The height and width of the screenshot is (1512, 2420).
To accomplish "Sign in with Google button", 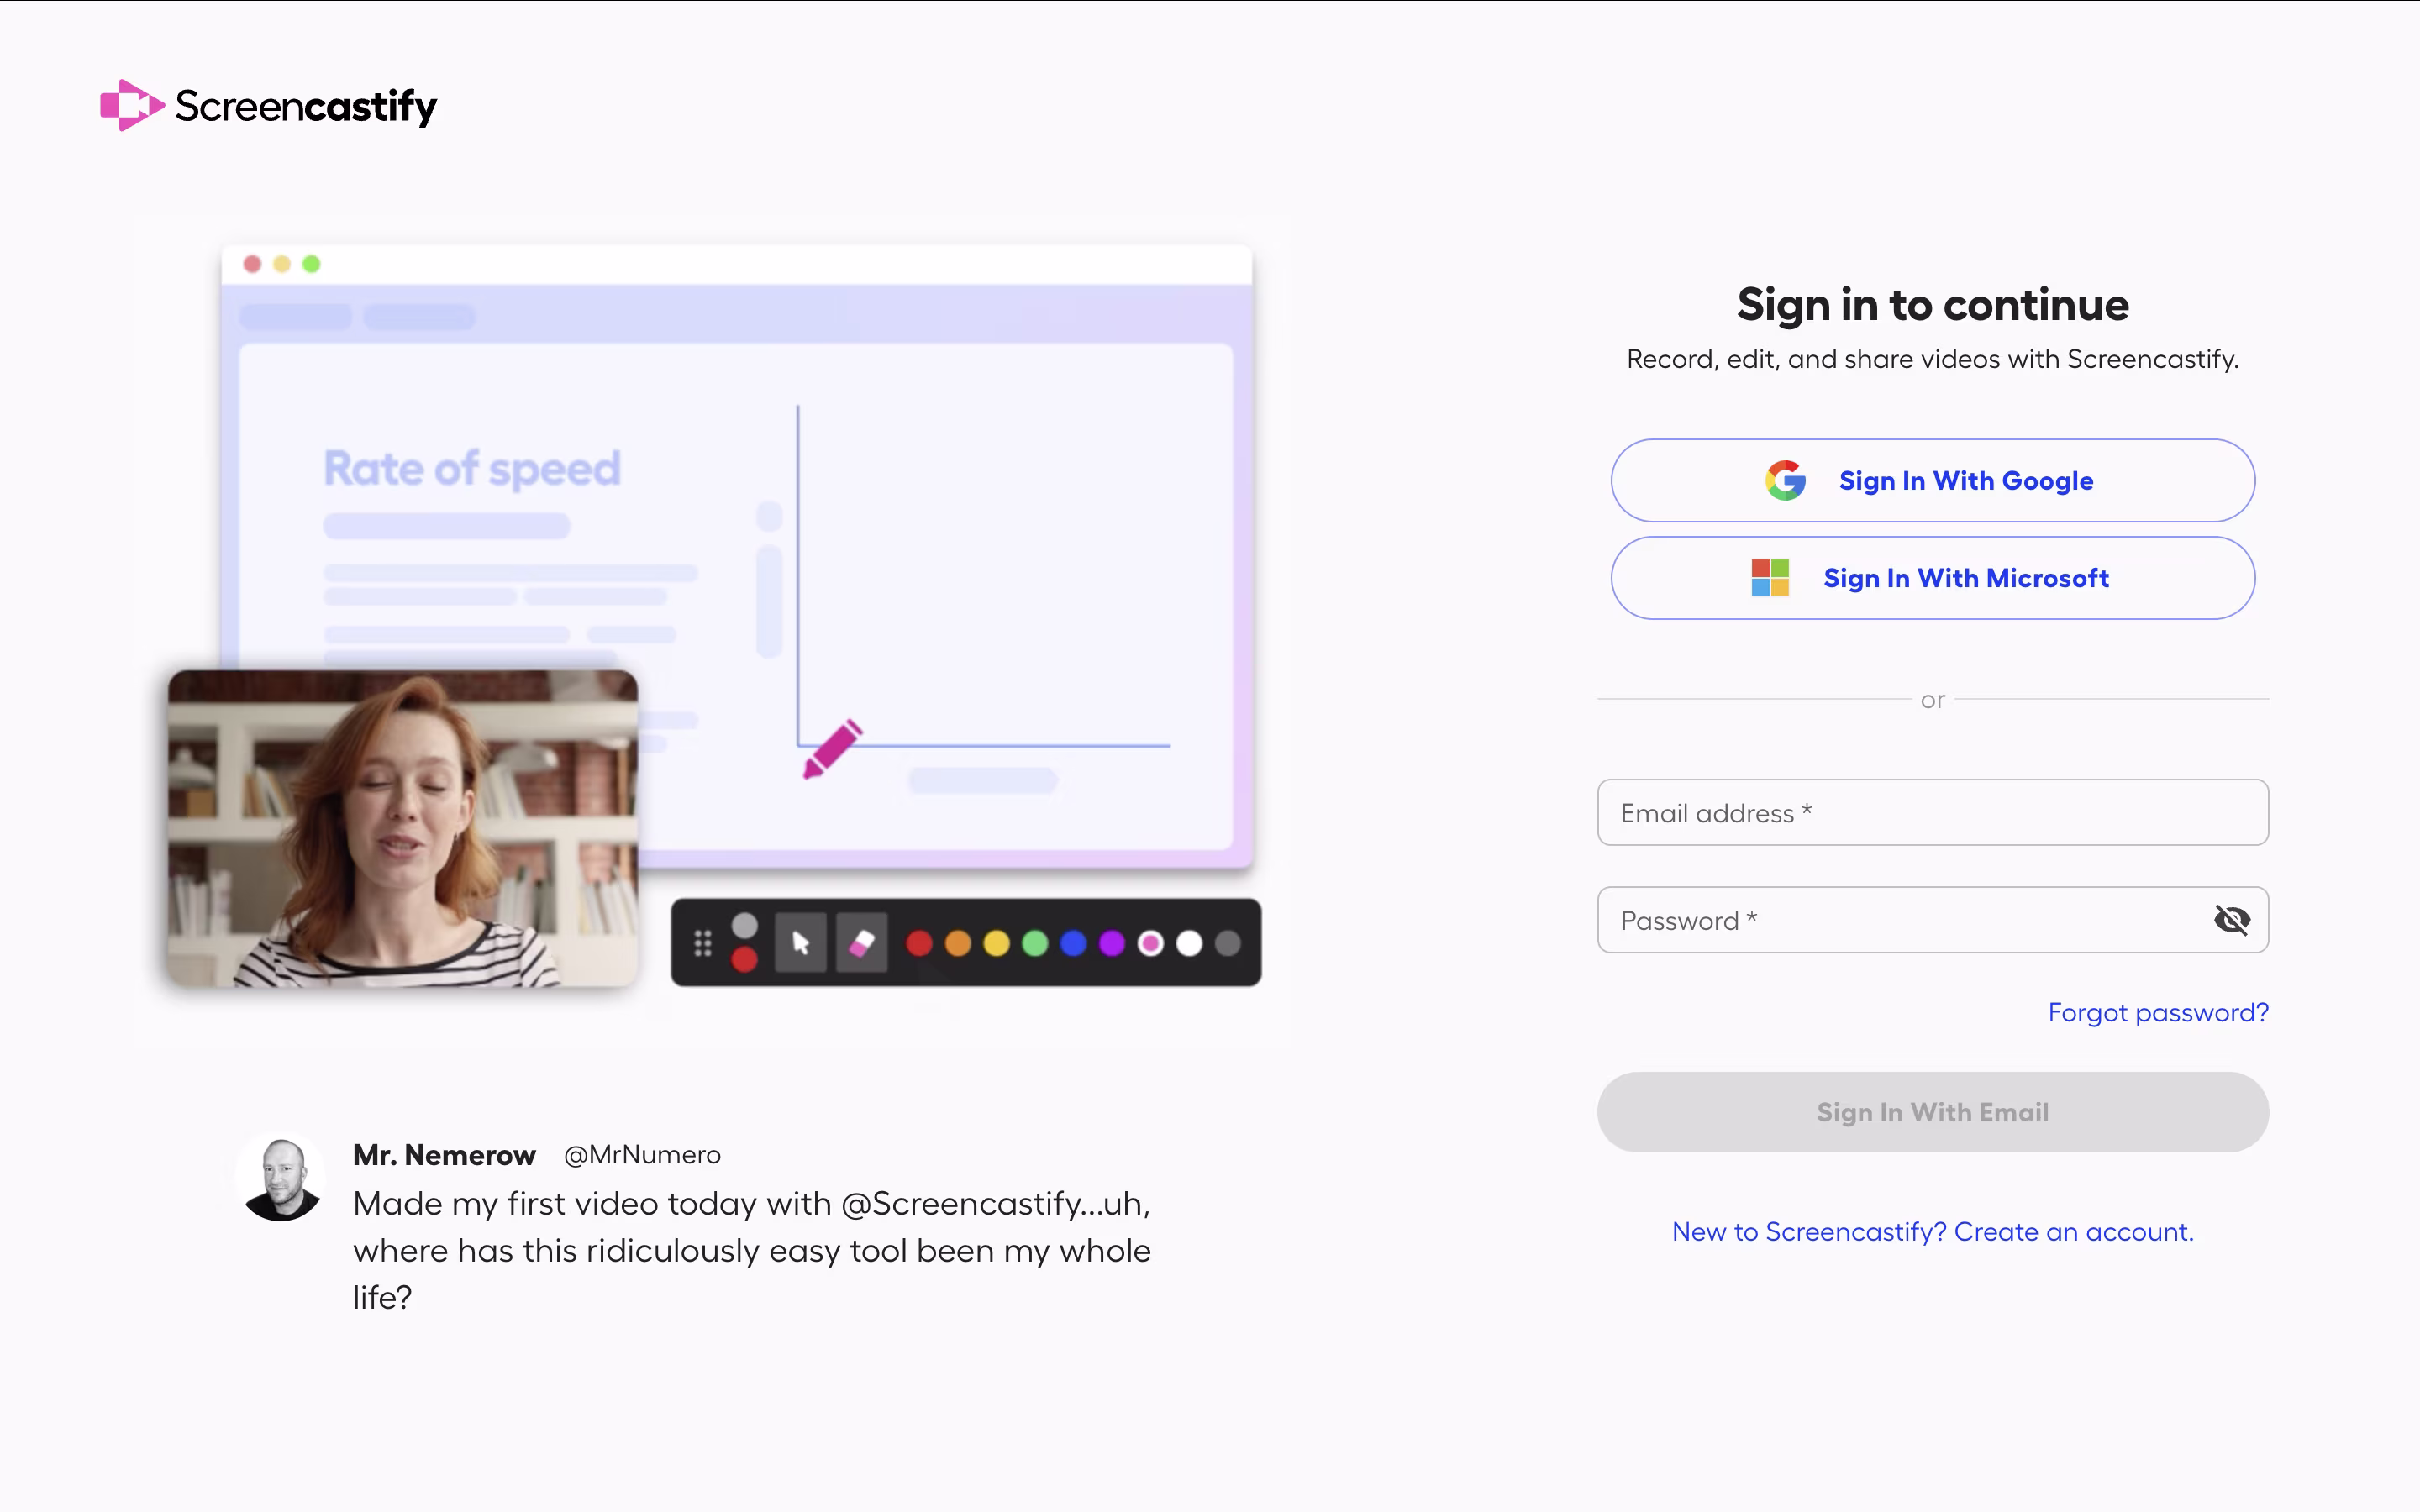I will pyautogui.click(x=1932, y=481).
